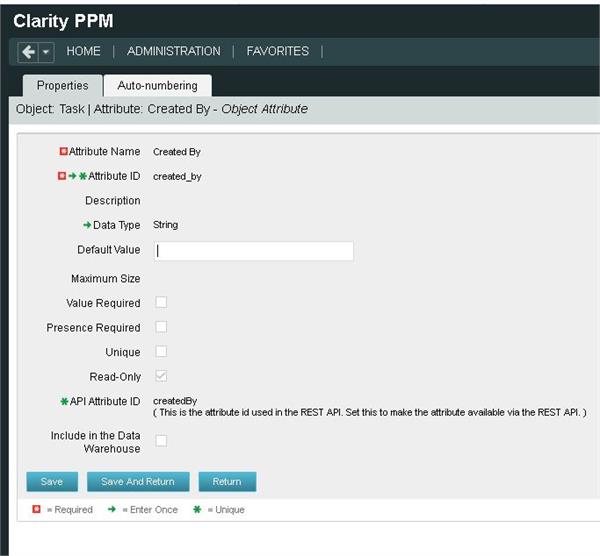Click the Clarity PPM logo title
Image resolution: width=600 pixels, height=556 pixels.
[63, 21]
